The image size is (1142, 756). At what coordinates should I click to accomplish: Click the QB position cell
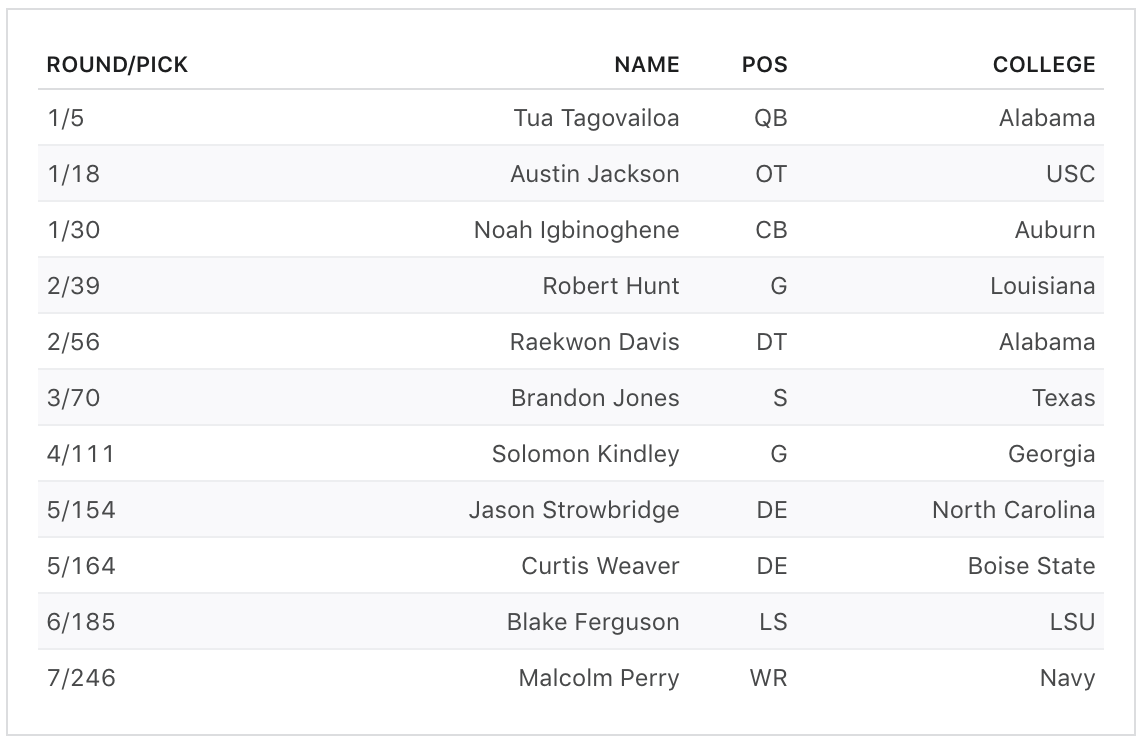tap(770, 118)
